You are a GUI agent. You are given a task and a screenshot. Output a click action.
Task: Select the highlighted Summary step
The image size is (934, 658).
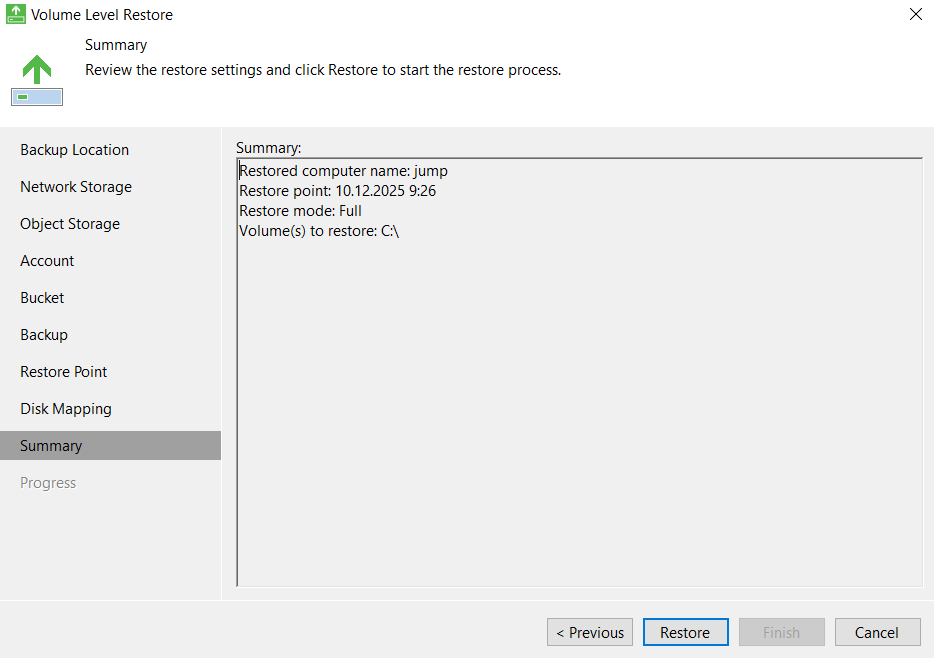click(x=51, y=446)
